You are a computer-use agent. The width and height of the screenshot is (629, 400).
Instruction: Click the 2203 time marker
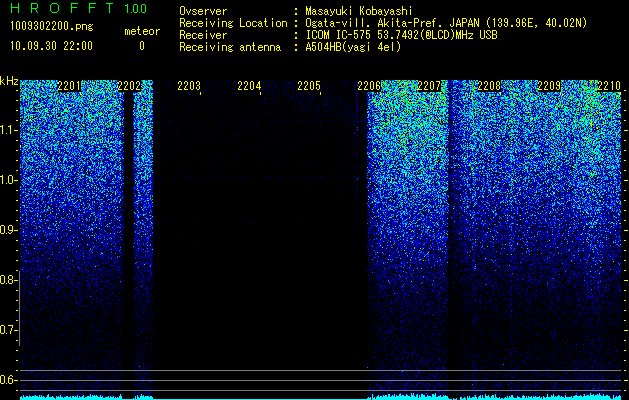(x=189, y=86)
